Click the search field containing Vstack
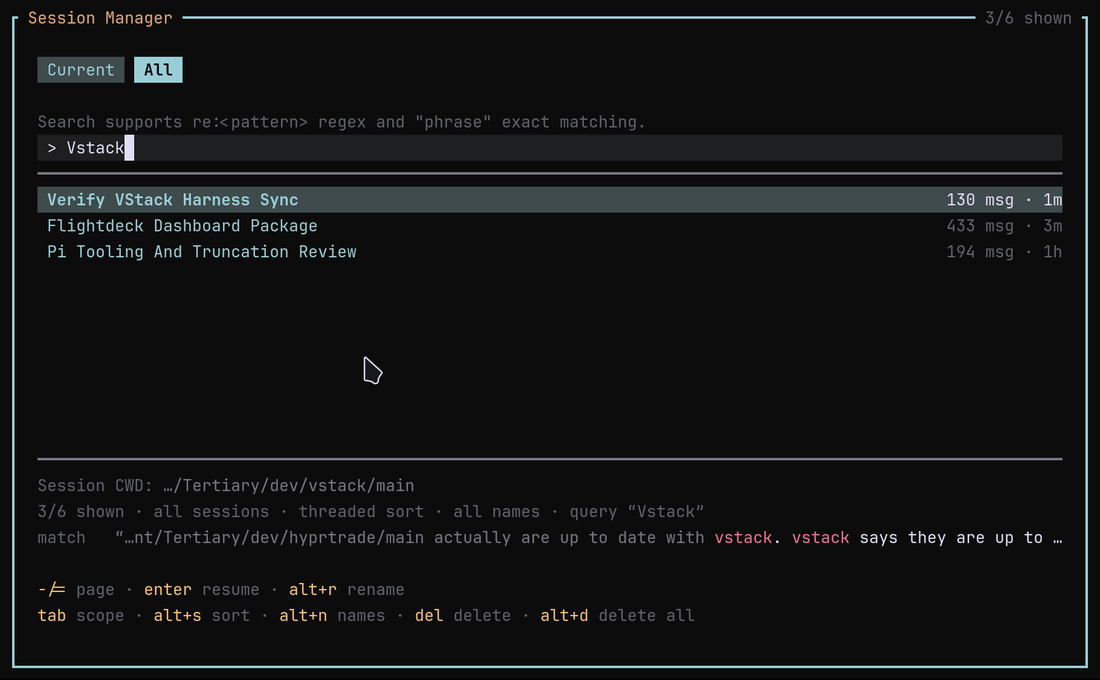Viewport: 1100px width, 680px height. coord(550,148)
